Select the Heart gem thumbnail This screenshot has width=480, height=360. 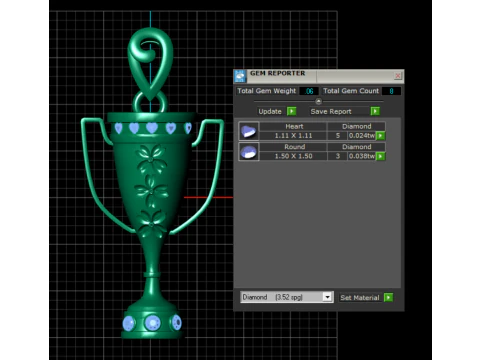[x=249, y=131]
